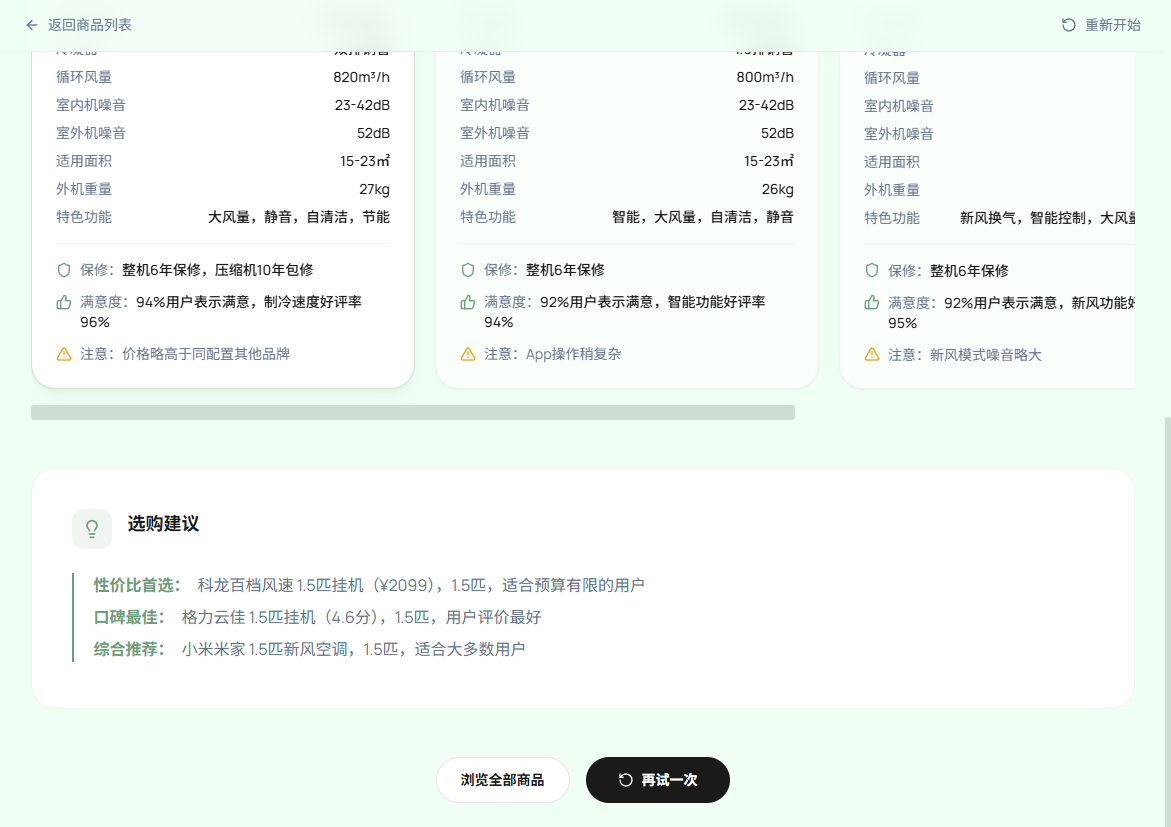Click 智能，大风量，自清洁，静音 features text
The image size is (1171, 827).
pos(703,217)
